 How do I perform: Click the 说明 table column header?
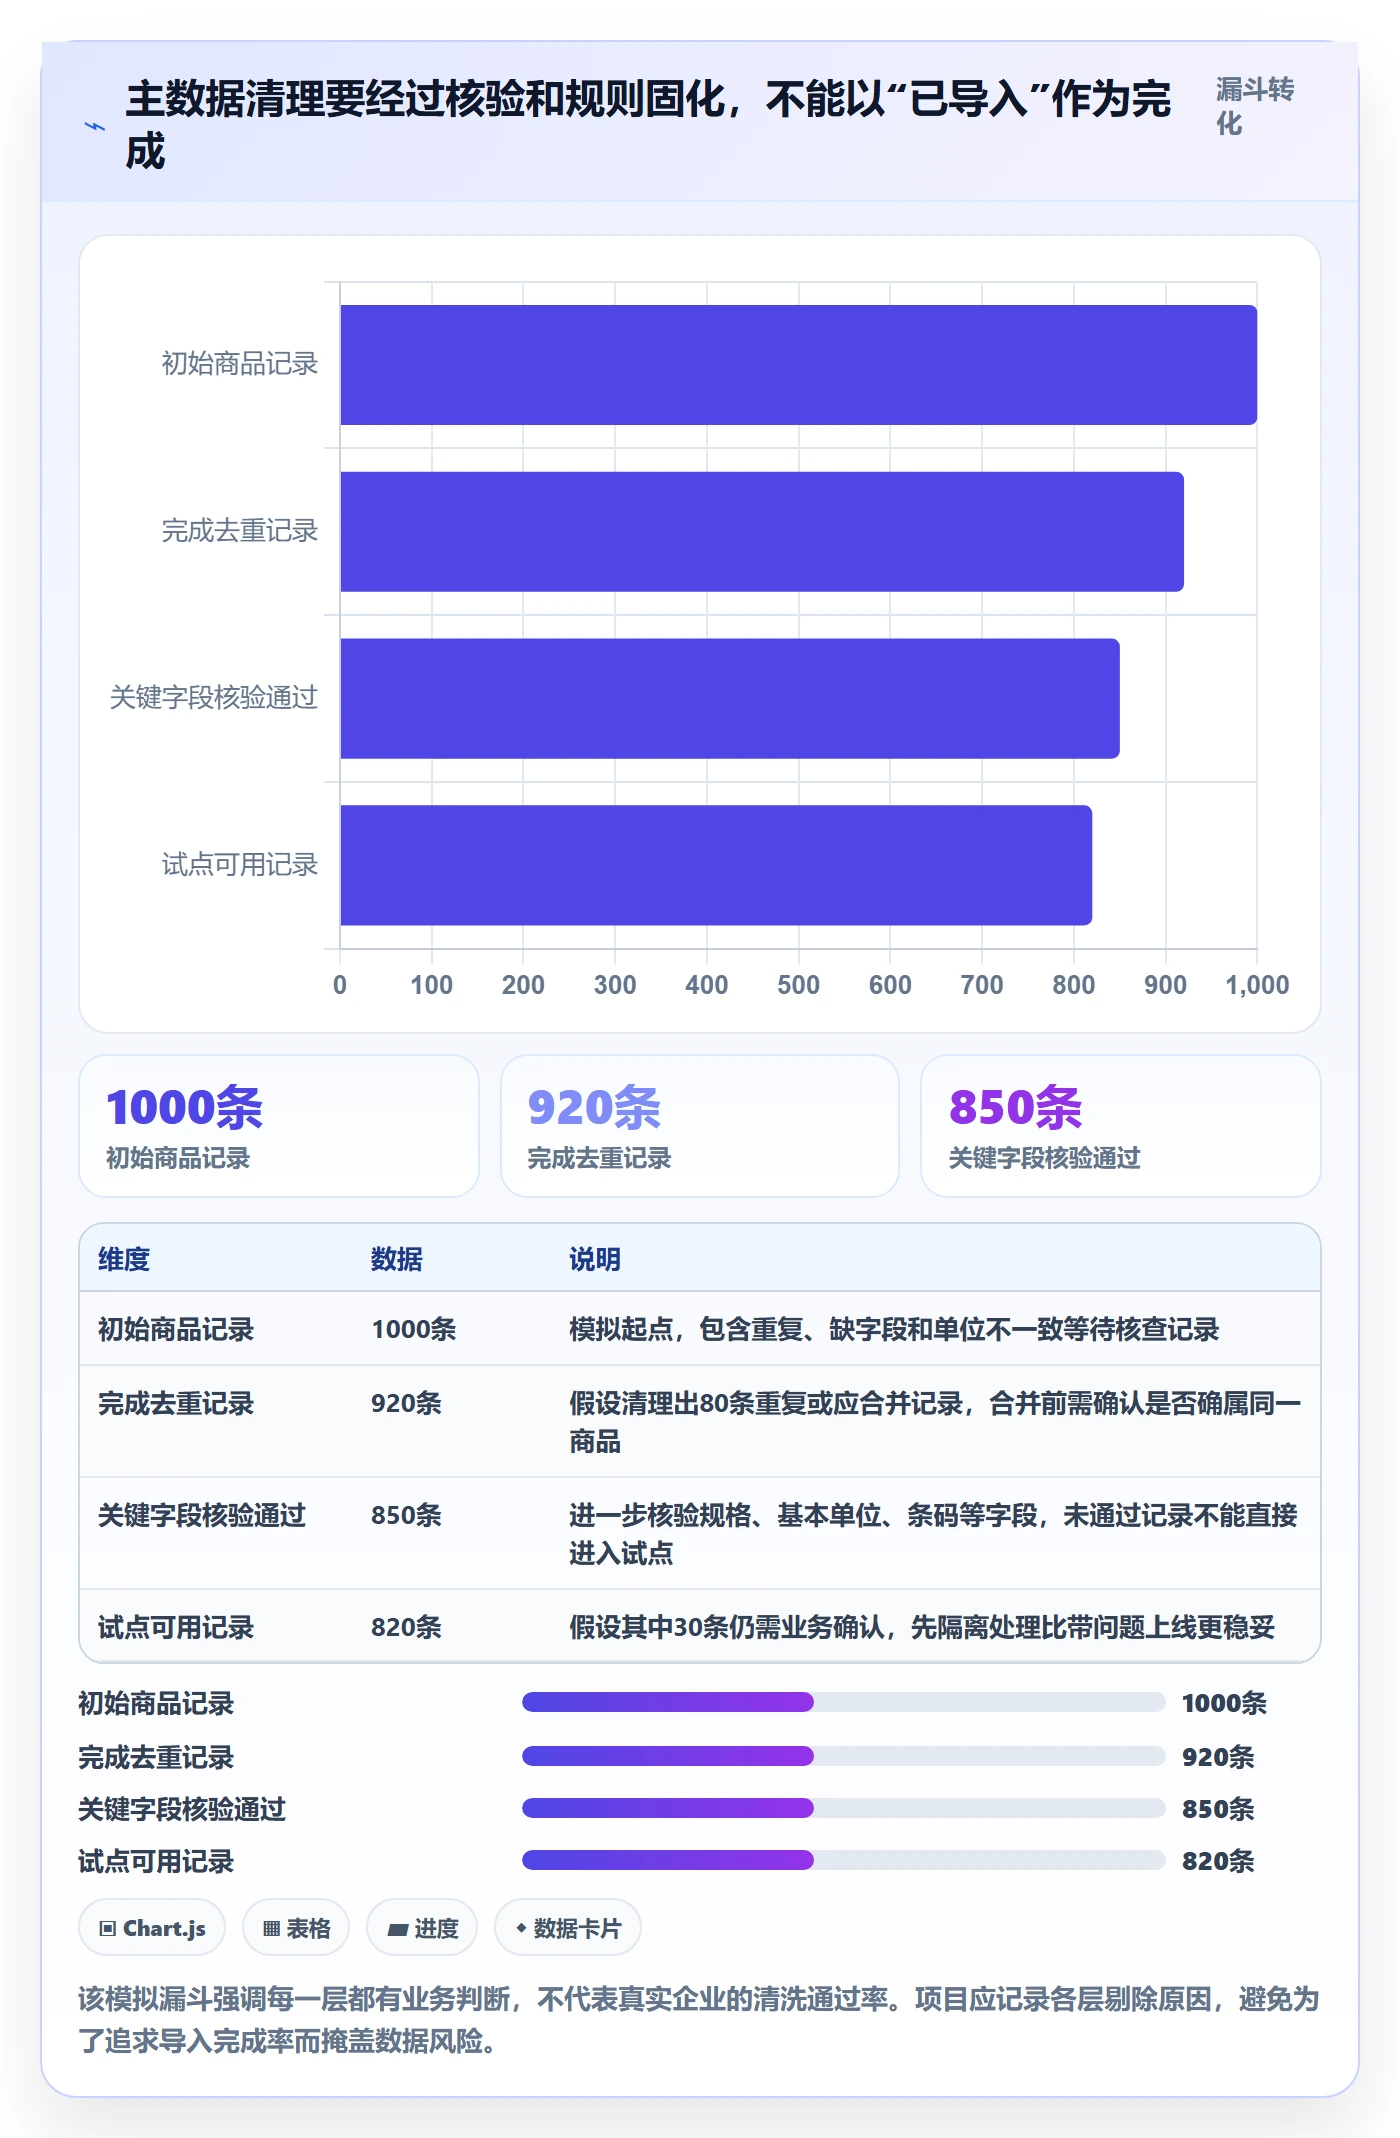[x=595, y=1259]
